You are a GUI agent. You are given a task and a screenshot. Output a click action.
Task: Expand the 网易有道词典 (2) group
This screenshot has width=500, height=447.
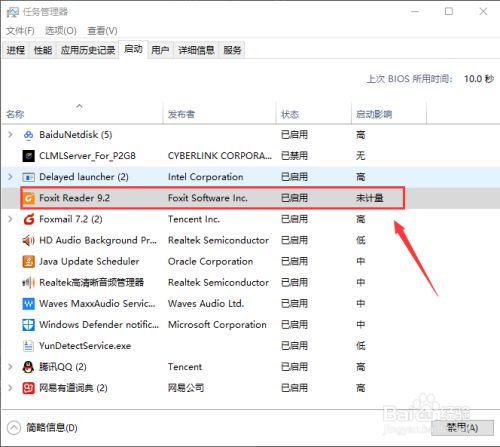10,388
